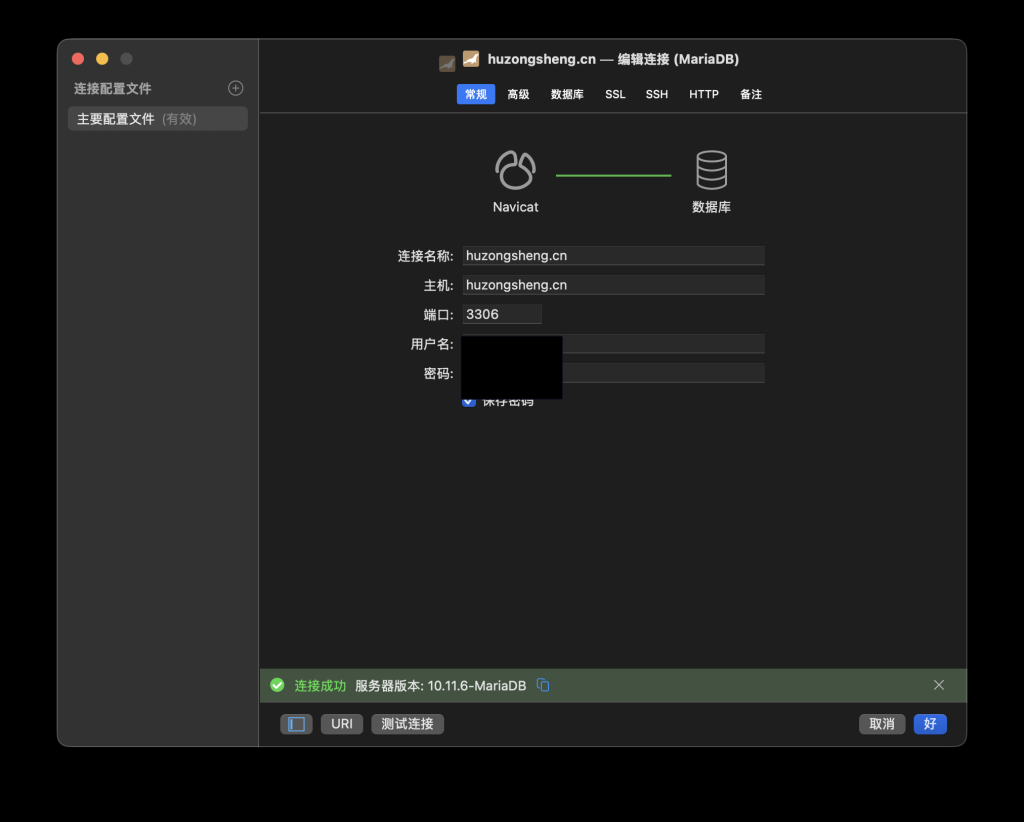Screen dimensions: 1024x822
Task: Click the MariaDB connection title icon
Action: (x=471, y=59)
